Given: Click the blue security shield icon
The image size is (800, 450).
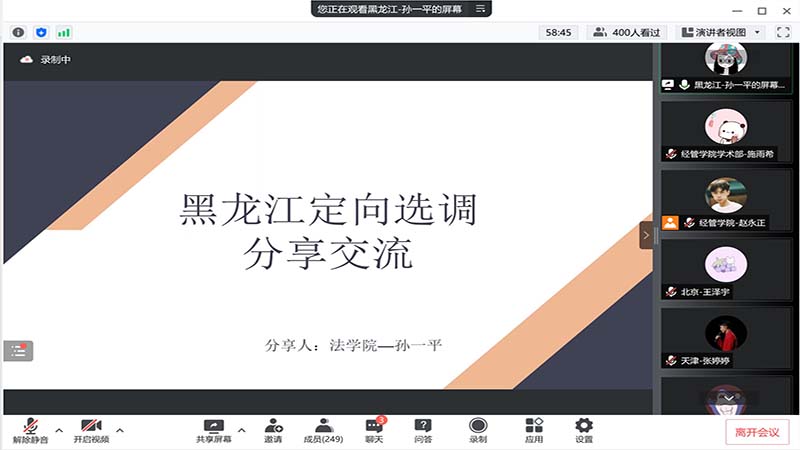Looking at the screenshot, I should (41, 33).
